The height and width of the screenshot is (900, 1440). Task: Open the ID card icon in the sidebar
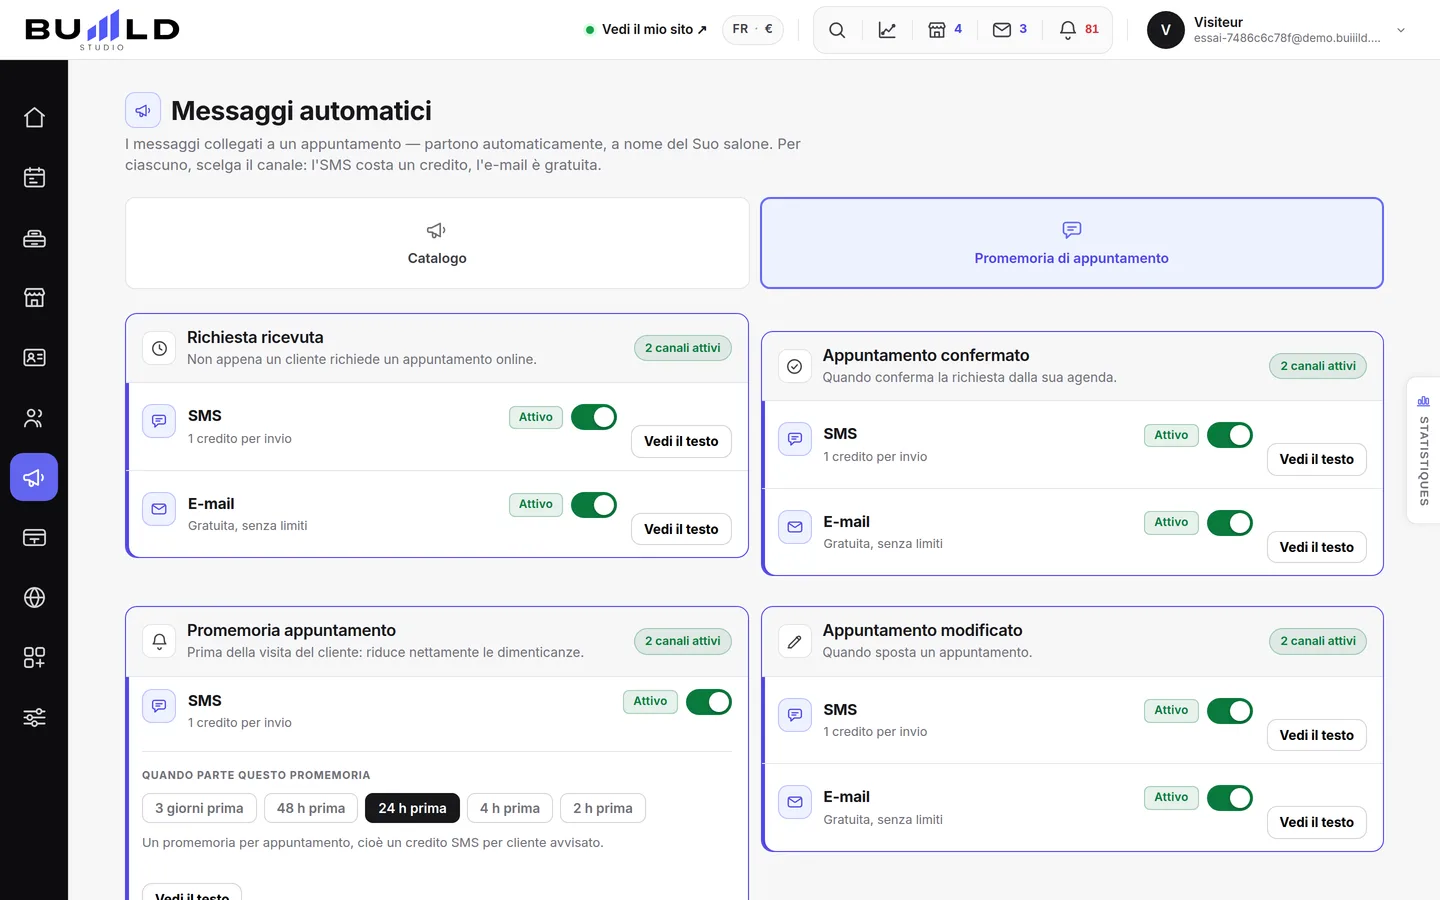[x=34, y=358]
